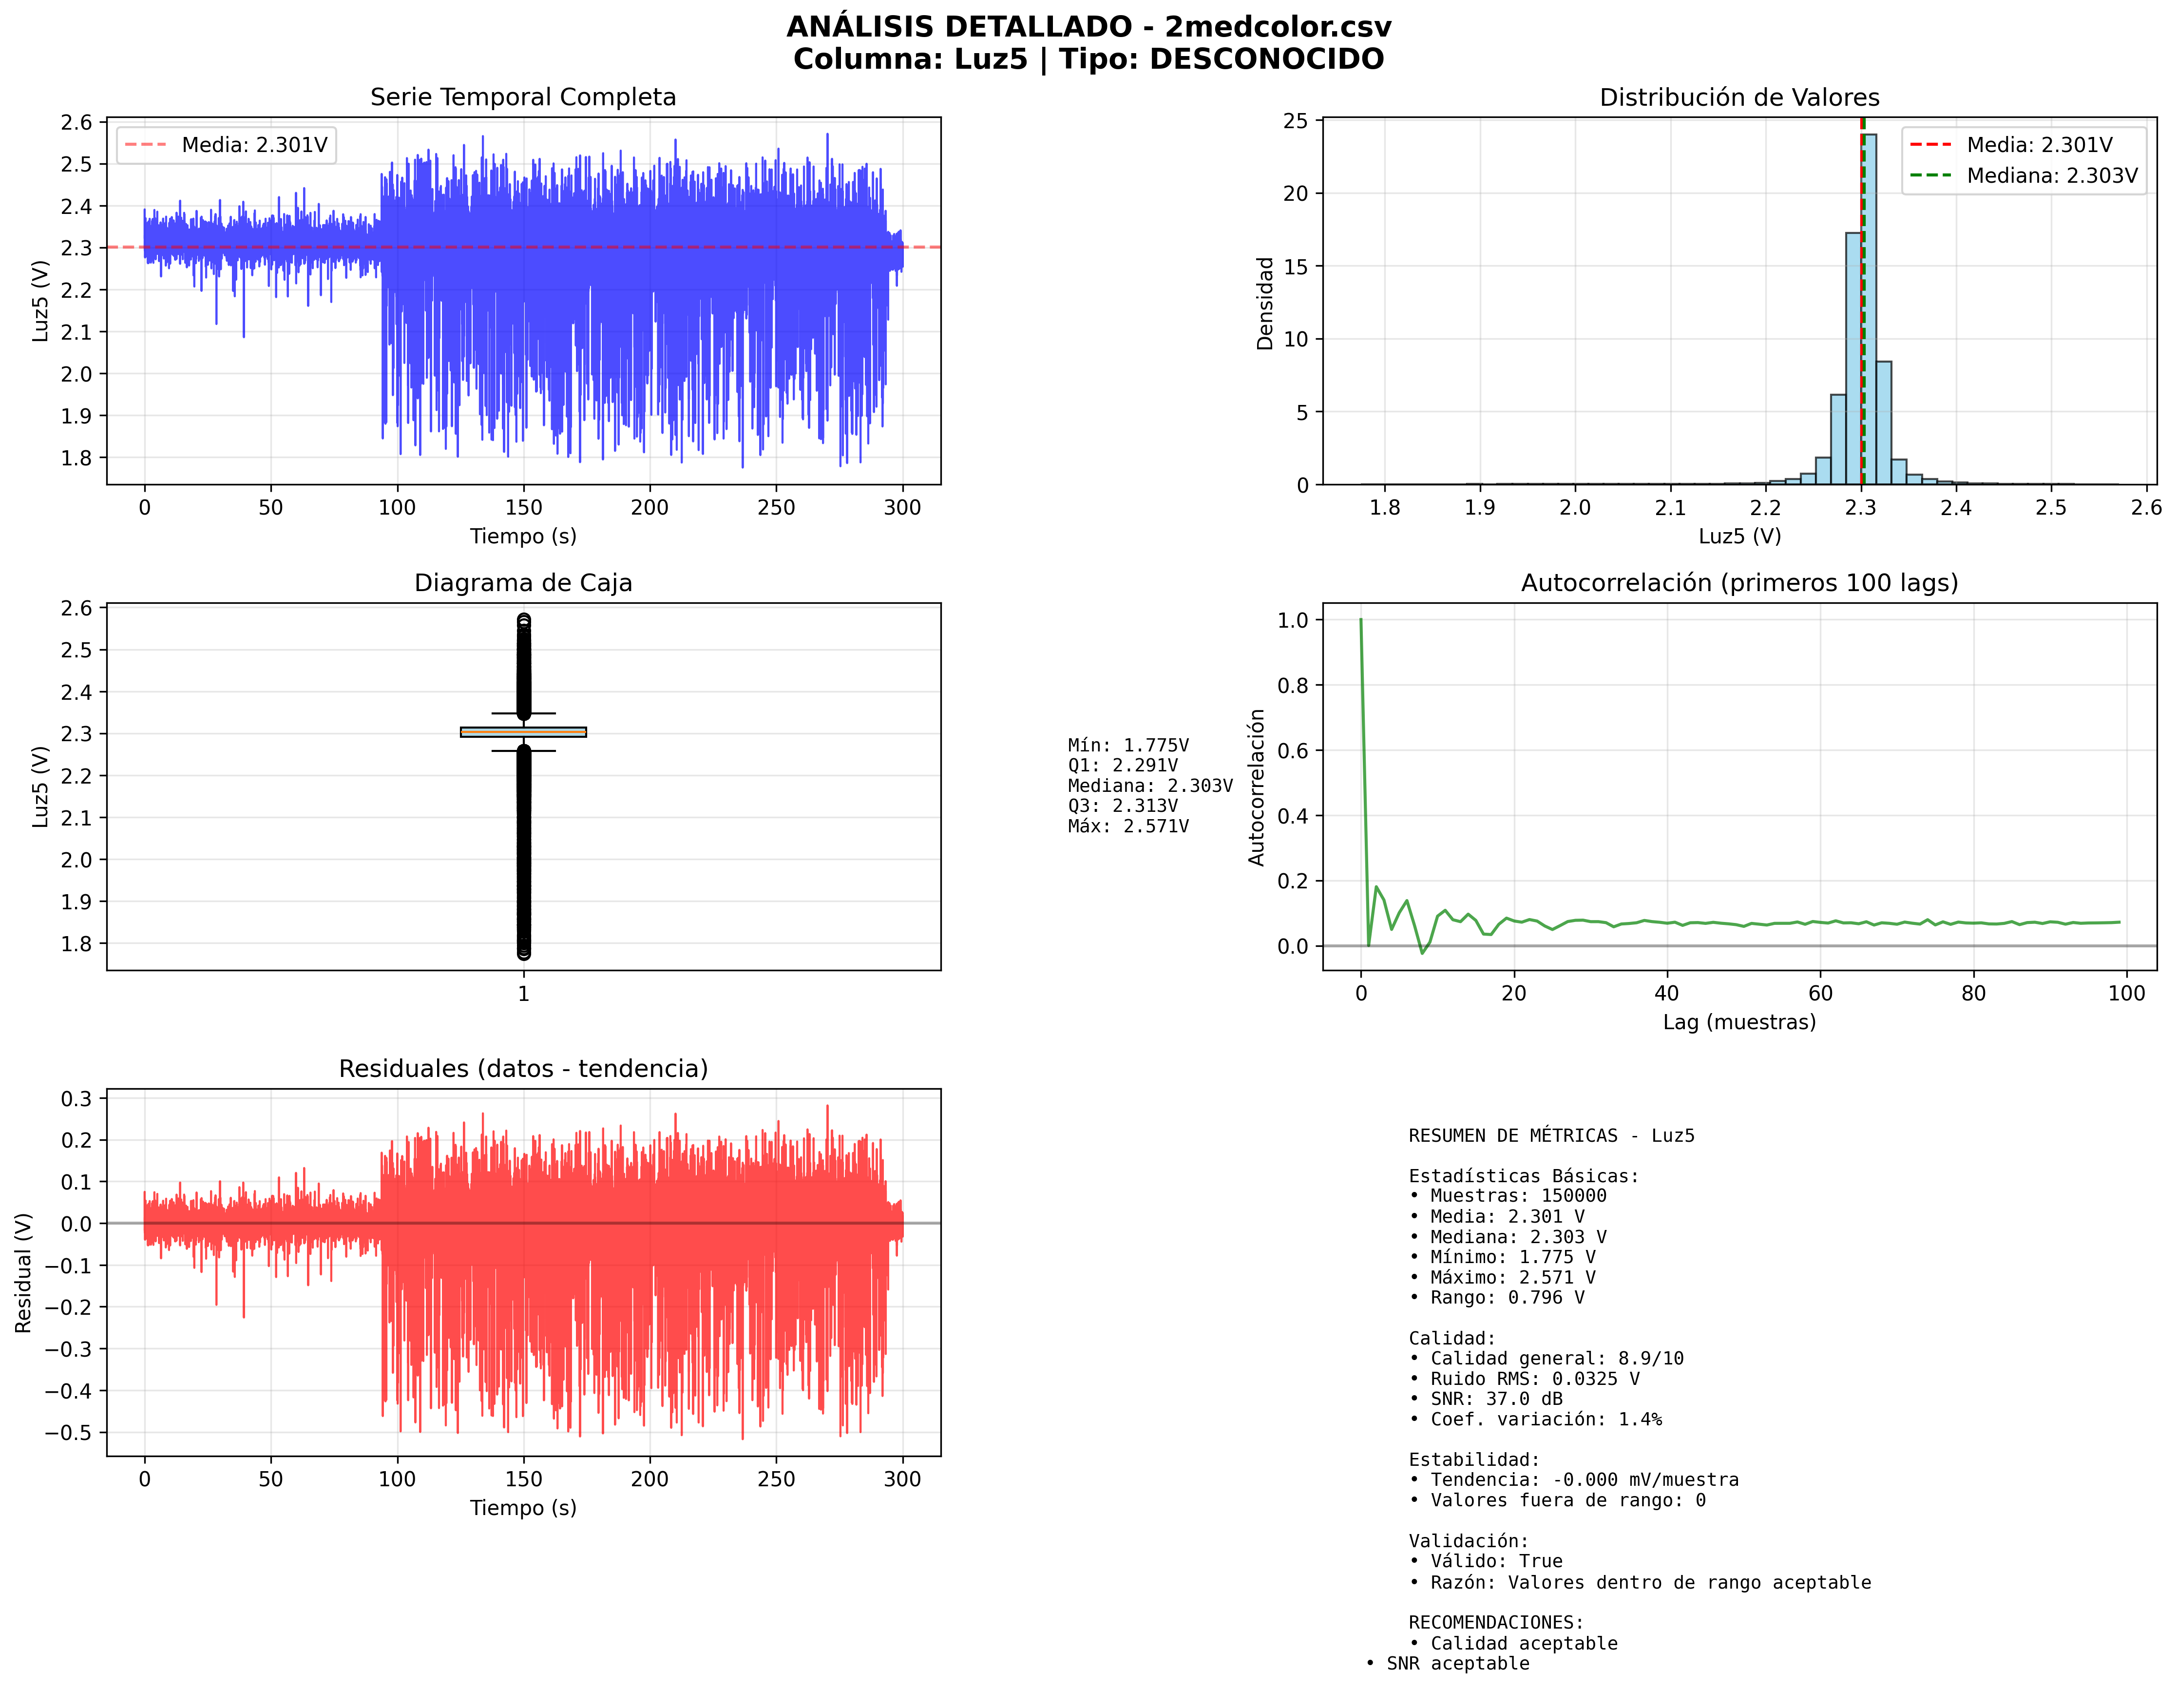This screenshot has height=1708, width=2177.
Task: Click the orange median line in boxplot
Action: pos(523,732)
